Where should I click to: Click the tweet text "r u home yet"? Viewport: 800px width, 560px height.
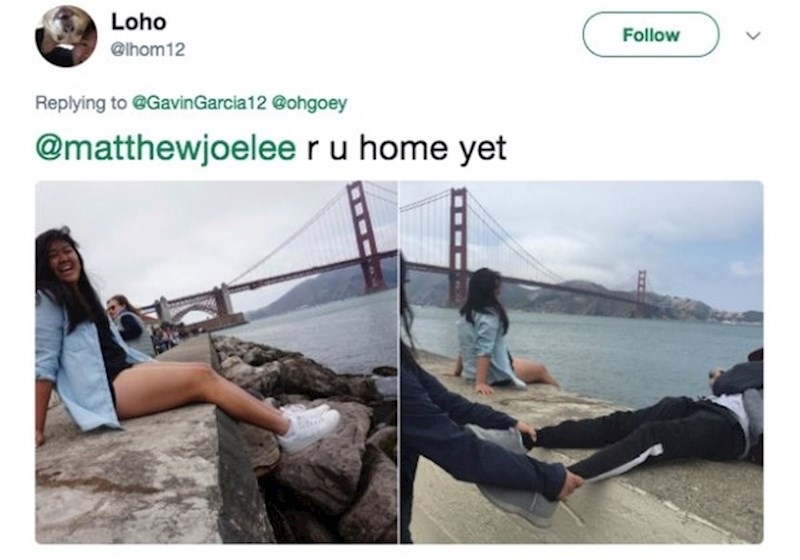407,148
